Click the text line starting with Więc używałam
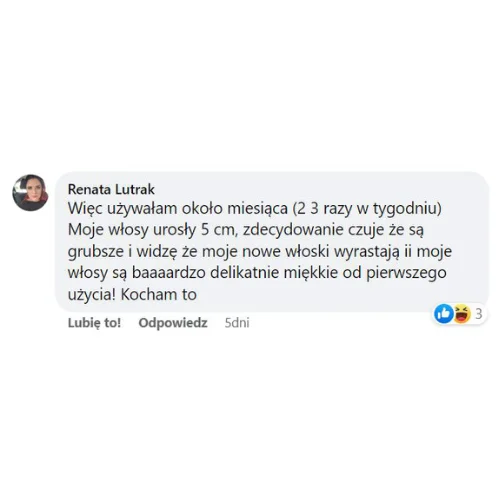 tap(255, 209)
